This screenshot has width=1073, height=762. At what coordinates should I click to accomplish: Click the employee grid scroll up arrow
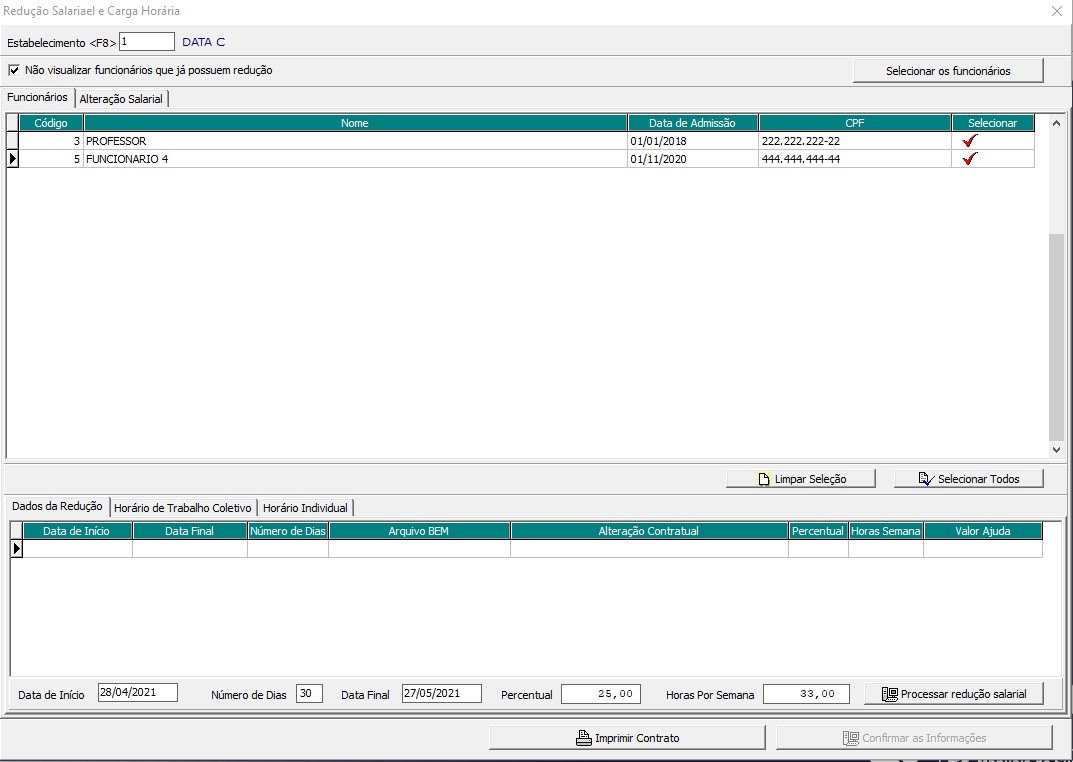coord(1056,124)
